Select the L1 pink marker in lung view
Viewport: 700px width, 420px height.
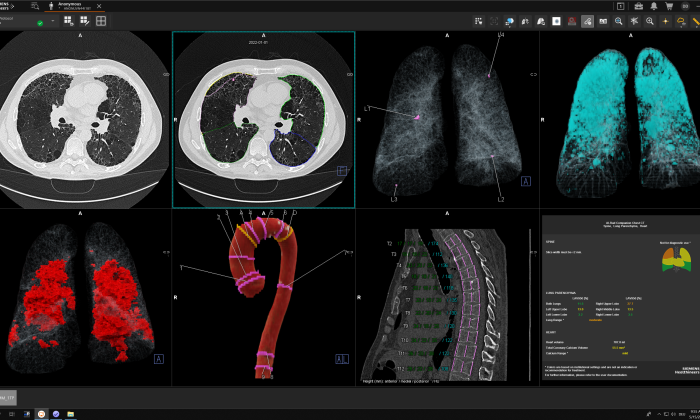click(416, 117)
